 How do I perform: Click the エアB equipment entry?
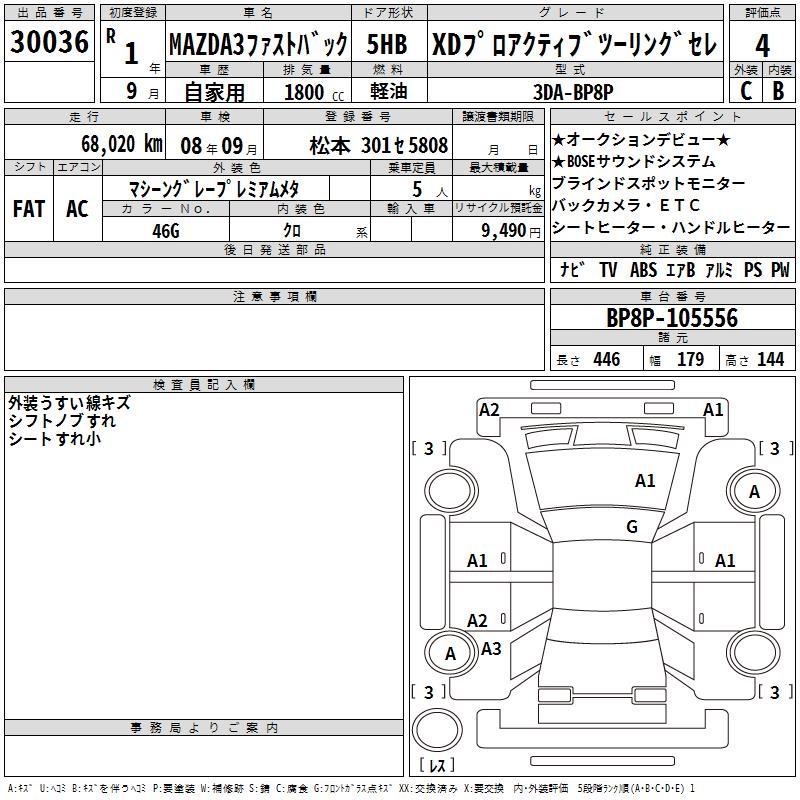point(681,269)
